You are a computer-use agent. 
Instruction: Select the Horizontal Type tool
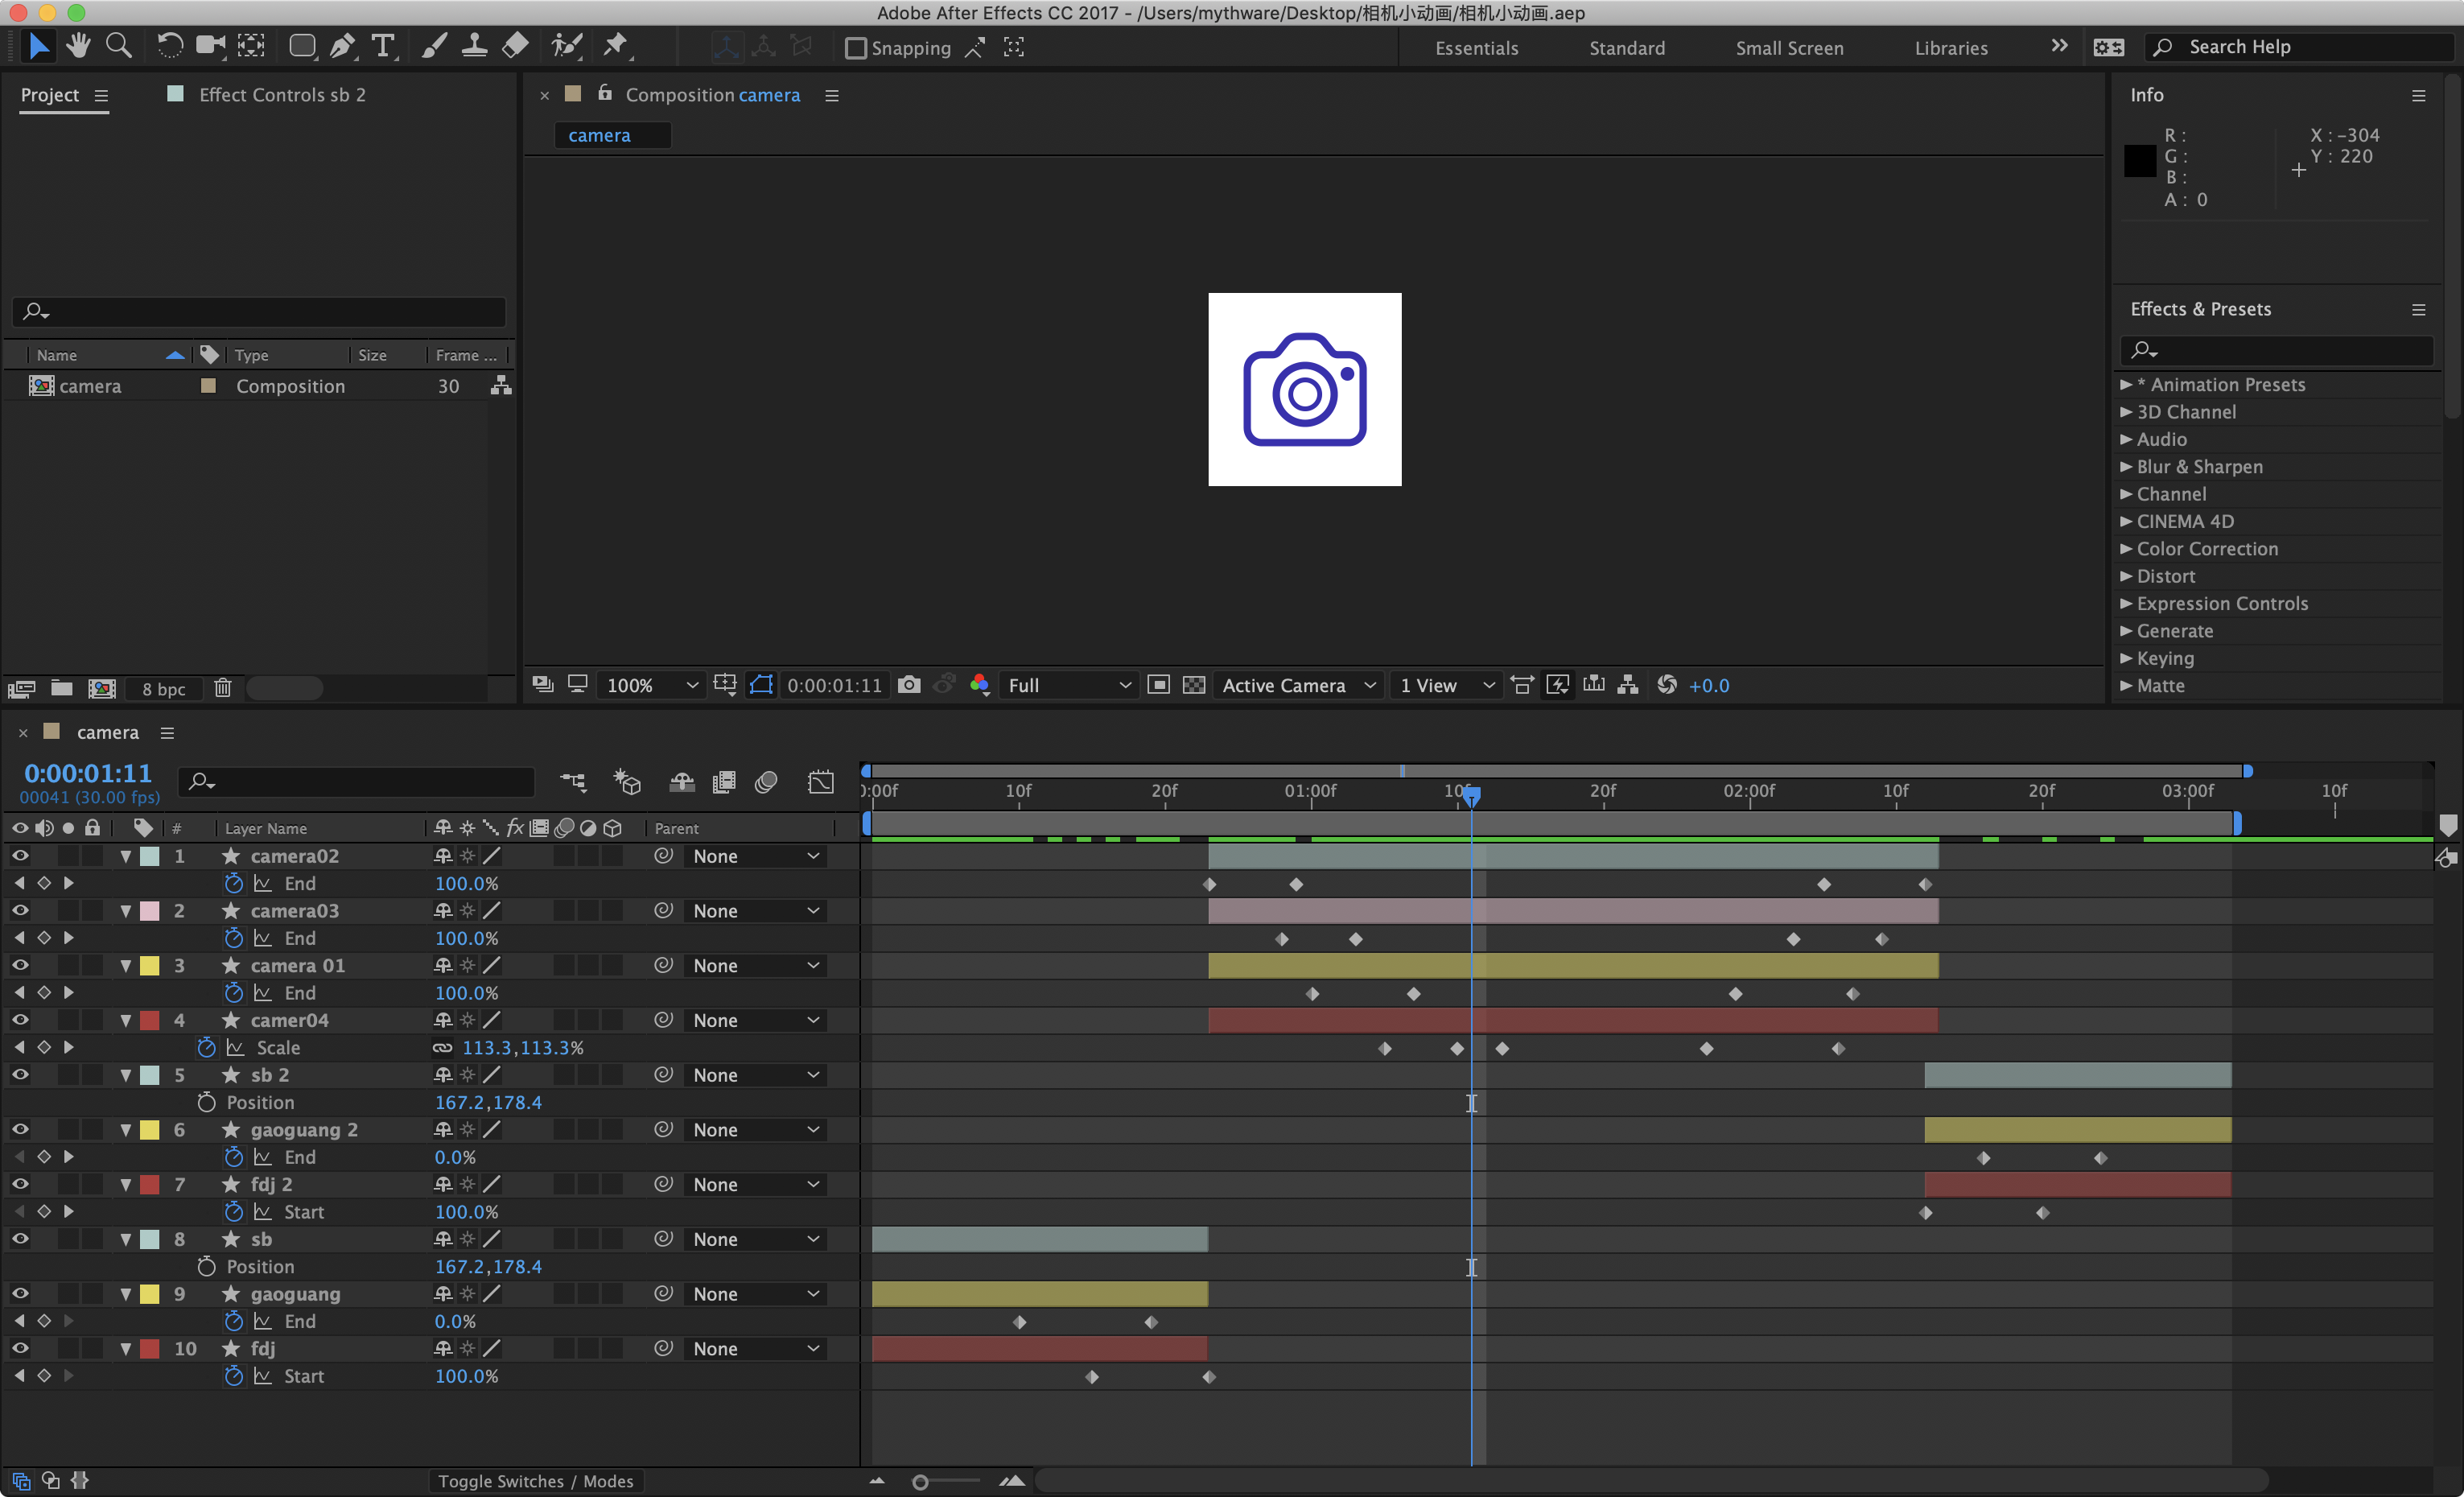pyautogui.click(x=382, y=46)
